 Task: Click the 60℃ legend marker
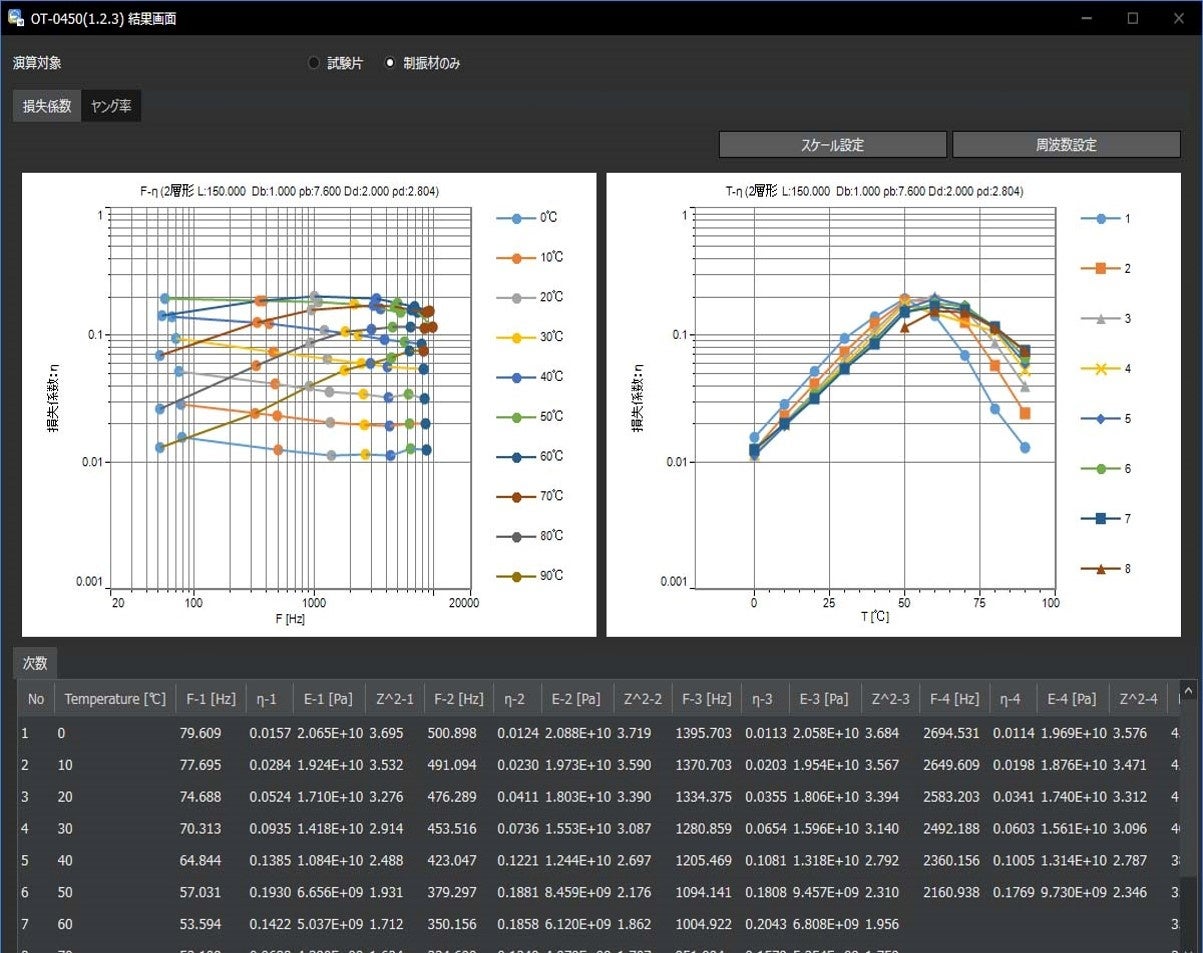click(516, 457)
